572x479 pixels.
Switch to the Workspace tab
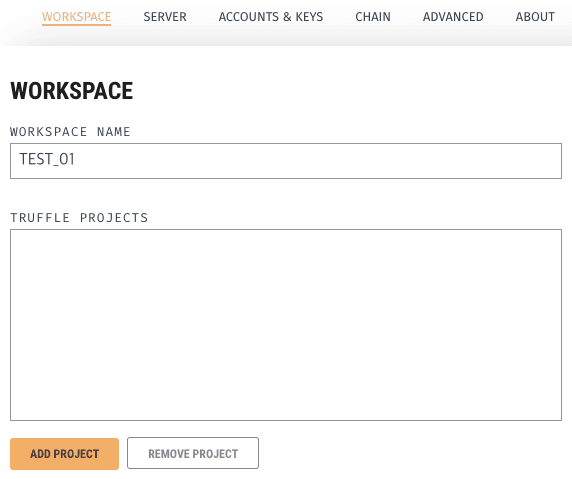point(76,17)
